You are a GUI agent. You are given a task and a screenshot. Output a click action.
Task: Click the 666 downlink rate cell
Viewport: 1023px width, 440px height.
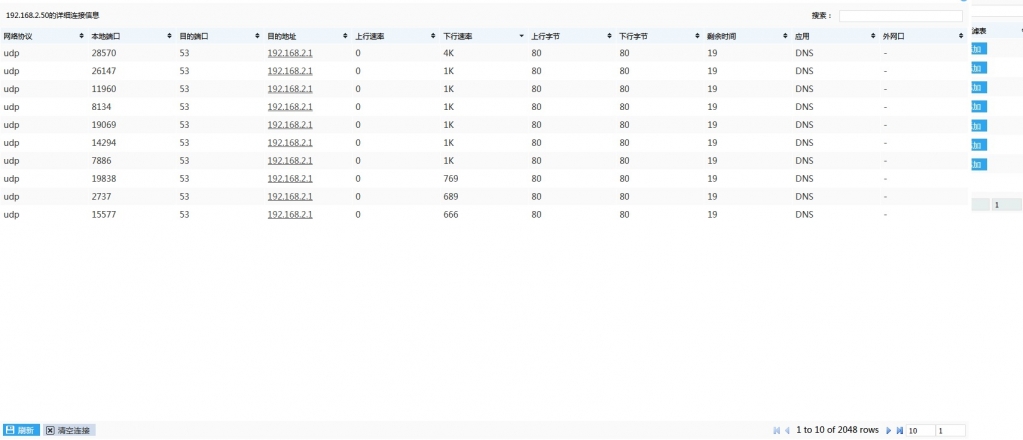[451, 214]
